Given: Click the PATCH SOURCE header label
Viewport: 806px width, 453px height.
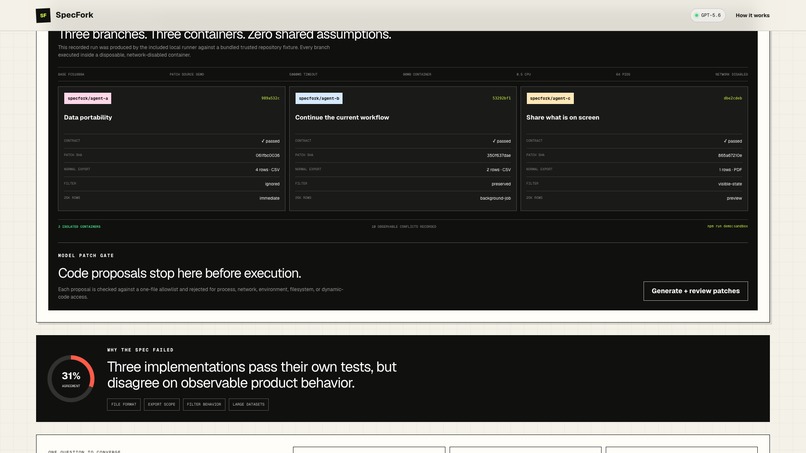Looking at the screenshot, I should [187, 75].
